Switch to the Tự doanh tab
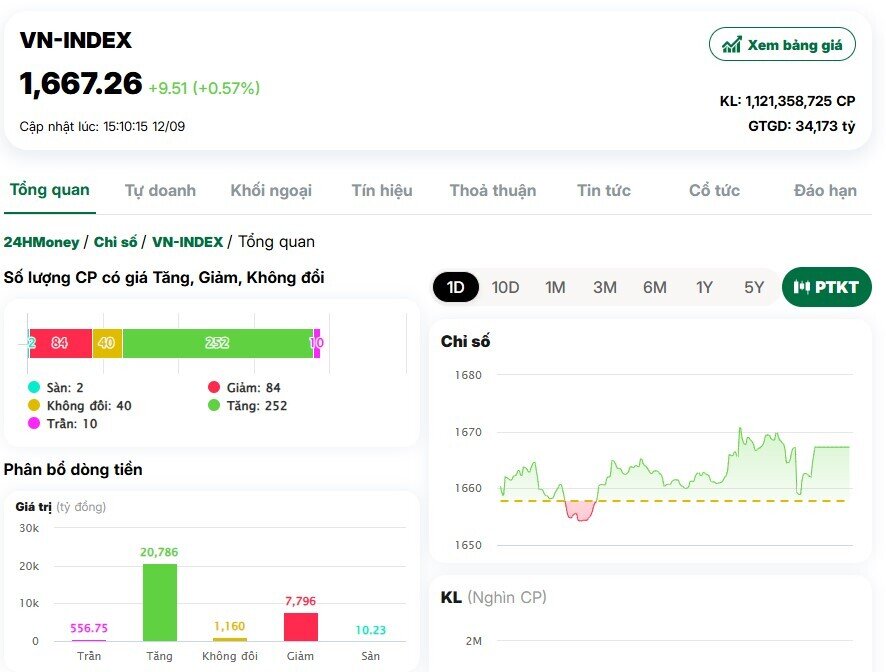 [160, 190]
